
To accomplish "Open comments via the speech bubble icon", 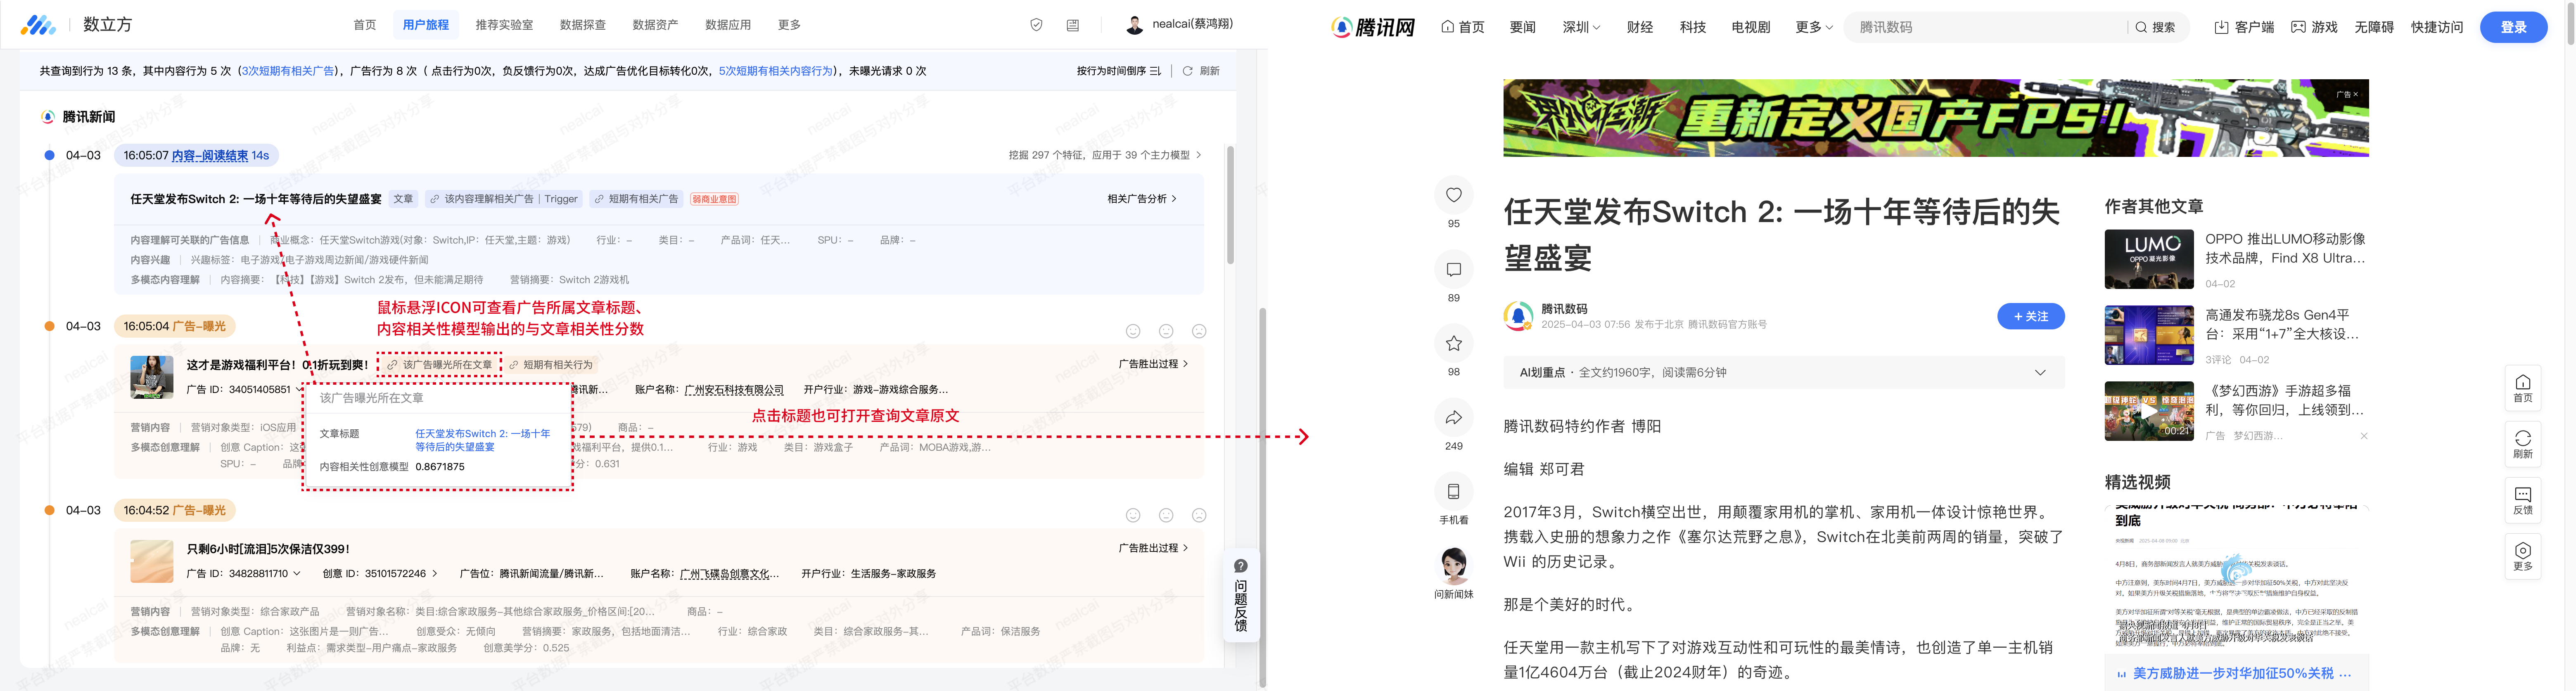I will pos(1453,270).
